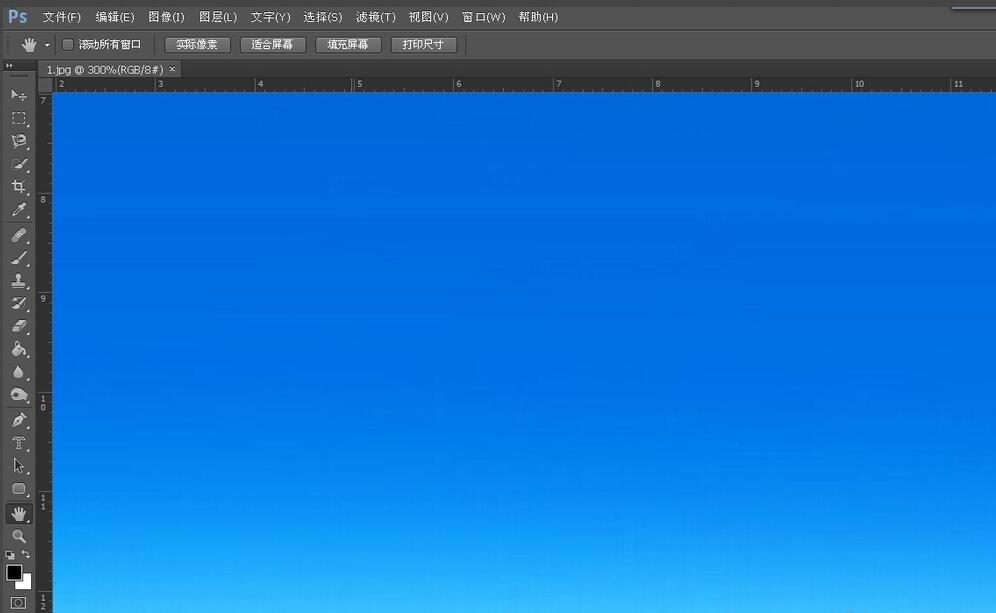The image size is (996, 613).
Task: Open the 帮助(H) menu
Action: click(538, 17)
